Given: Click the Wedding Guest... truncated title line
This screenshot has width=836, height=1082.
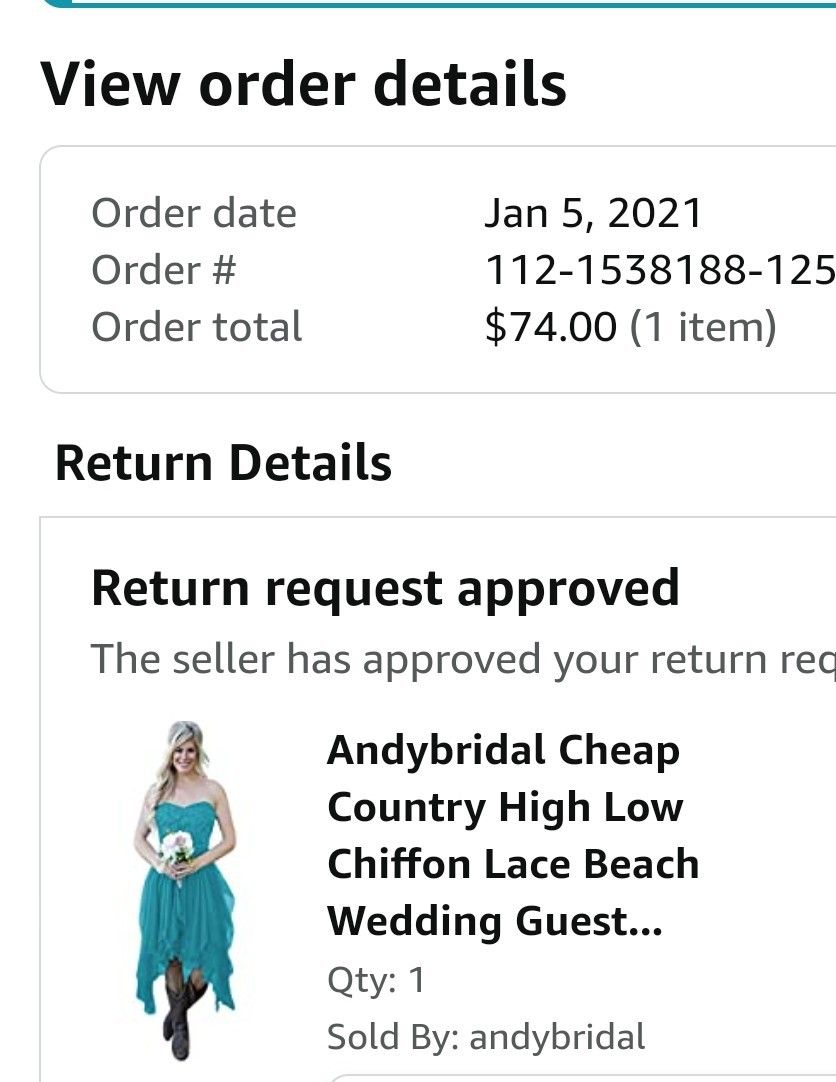Looking at the screenshot, I should click(x=494, y=921).
